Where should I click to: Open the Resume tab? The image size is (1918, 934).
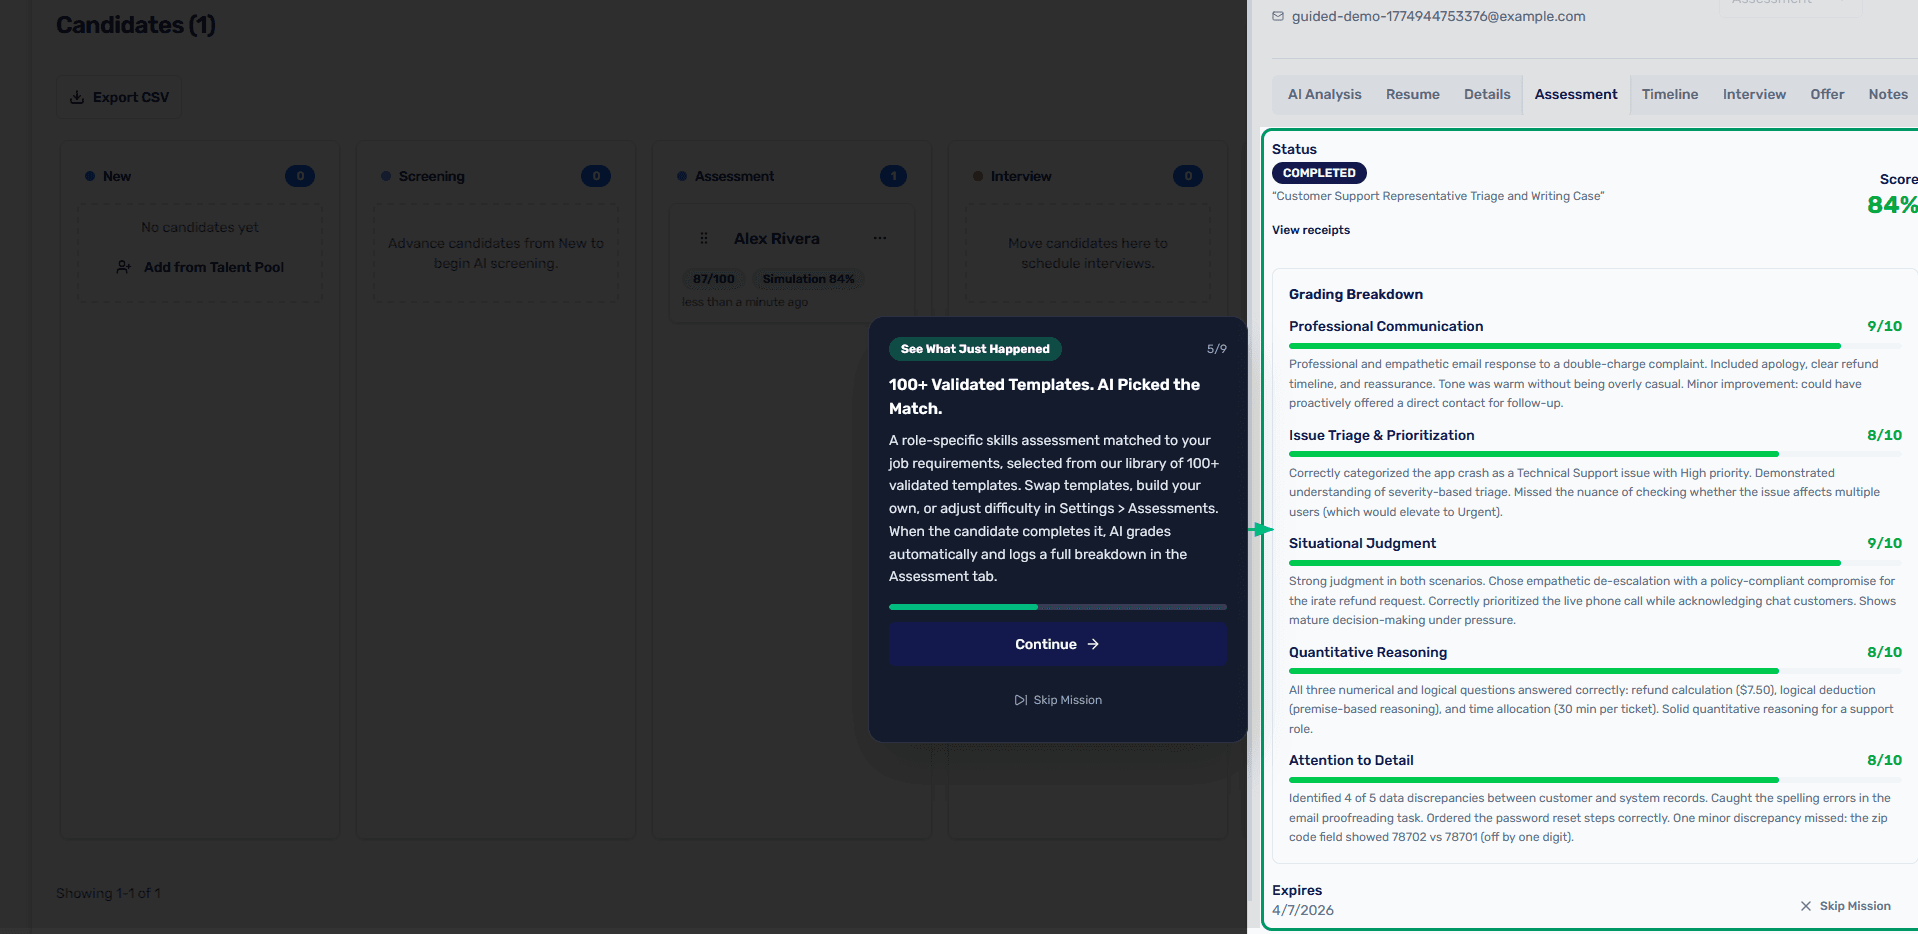pyautogui.click(x=1412, y=95)
